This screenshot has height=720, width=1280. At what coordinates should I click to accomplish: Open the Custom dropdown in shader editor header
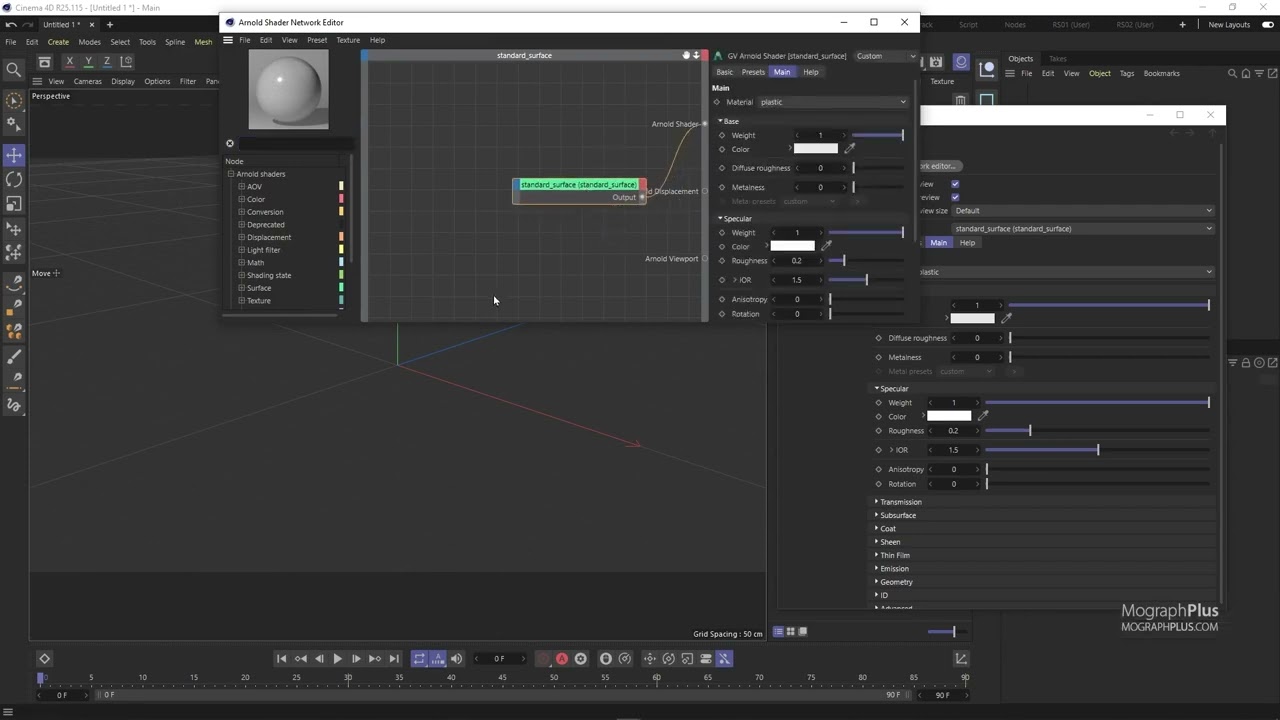tap(884, 56)
